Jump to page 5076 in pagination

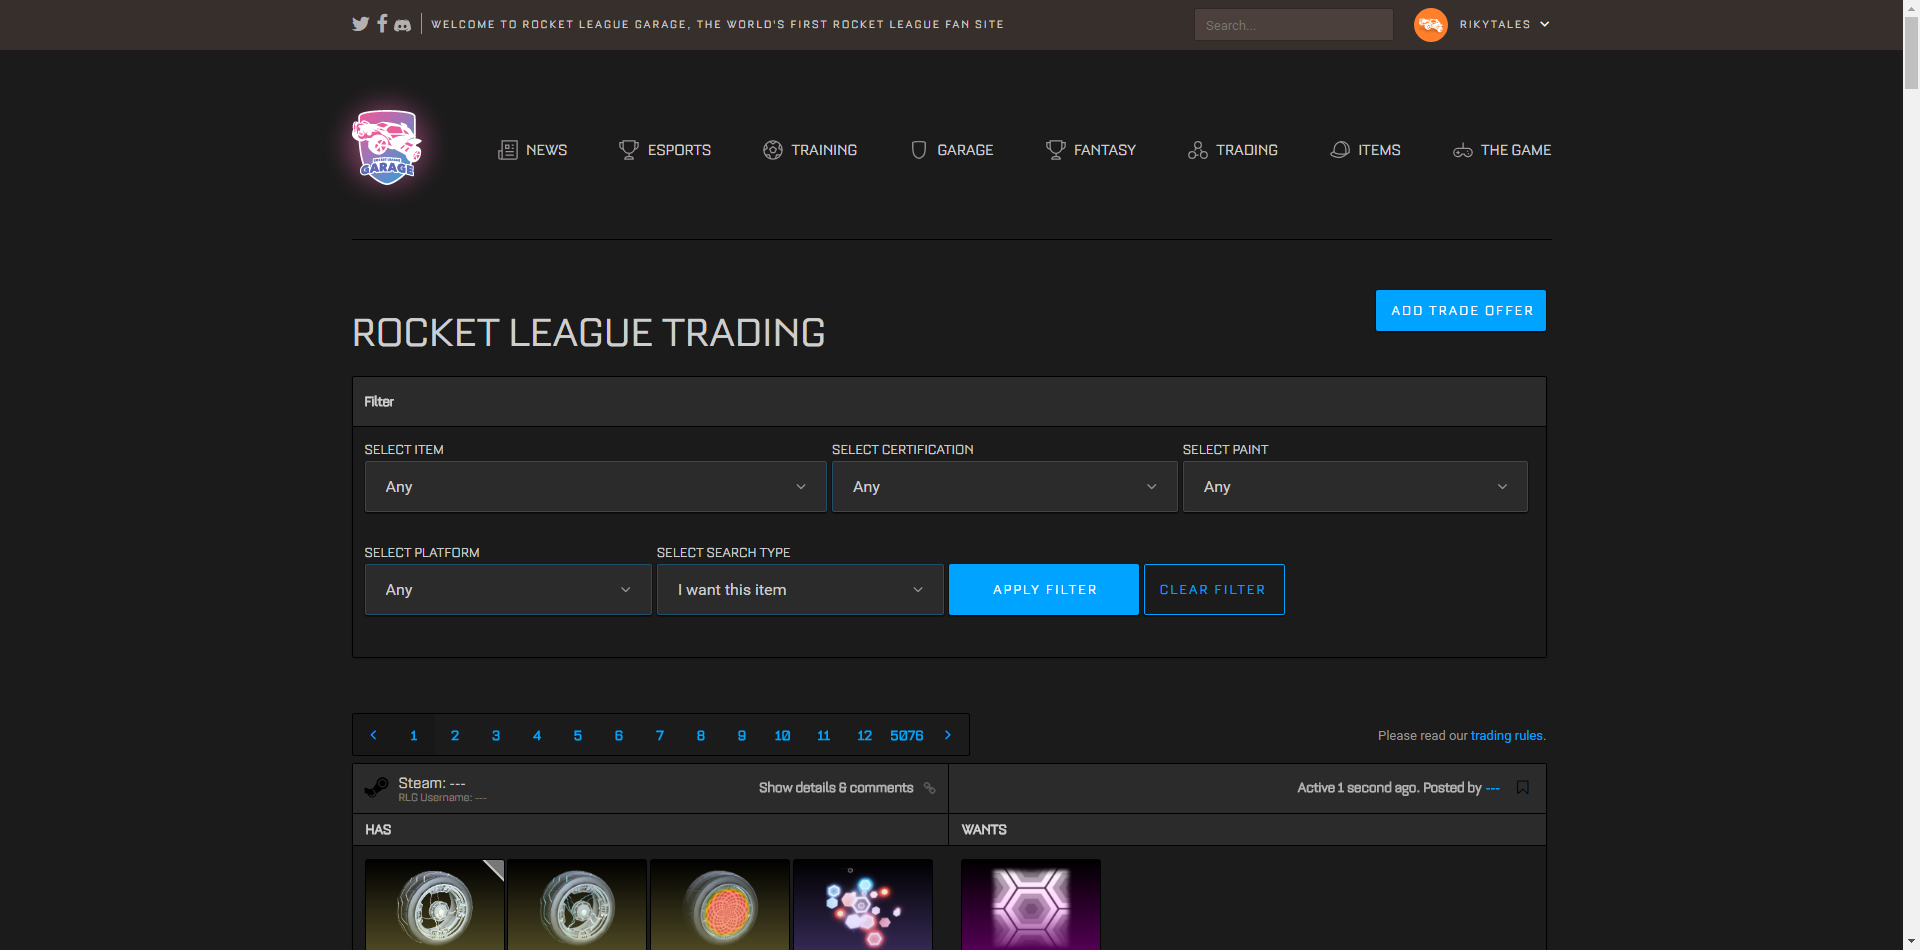coord(906,734)
